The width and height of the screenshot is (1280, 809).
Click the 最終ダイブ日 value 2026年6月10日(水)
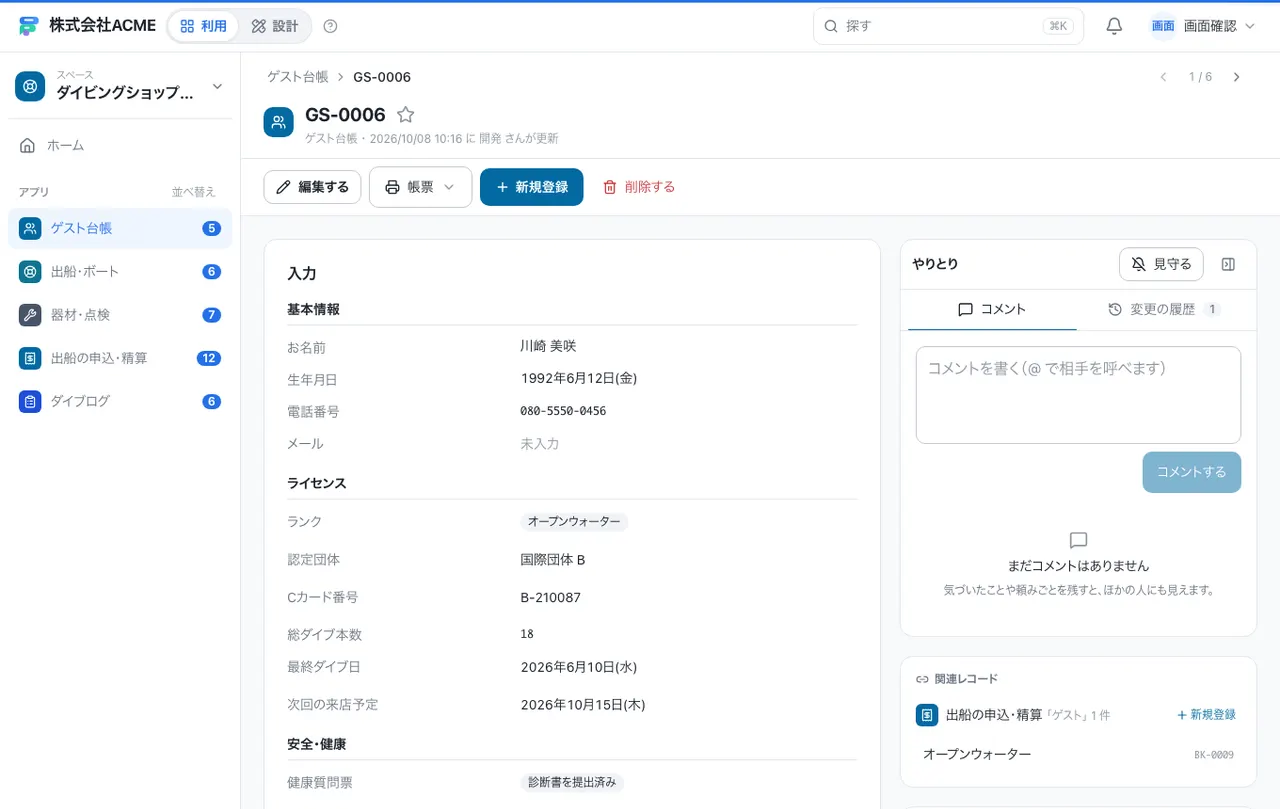(x=579, y=666)
